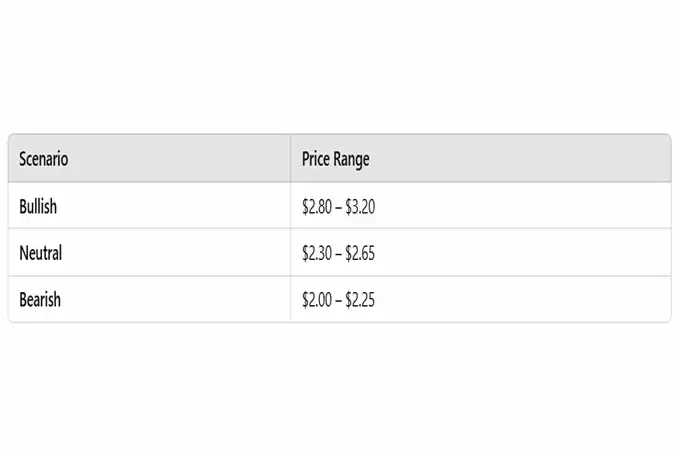
Task: Click the dash in the Bearish price range
Action: [x=338, y=299]
